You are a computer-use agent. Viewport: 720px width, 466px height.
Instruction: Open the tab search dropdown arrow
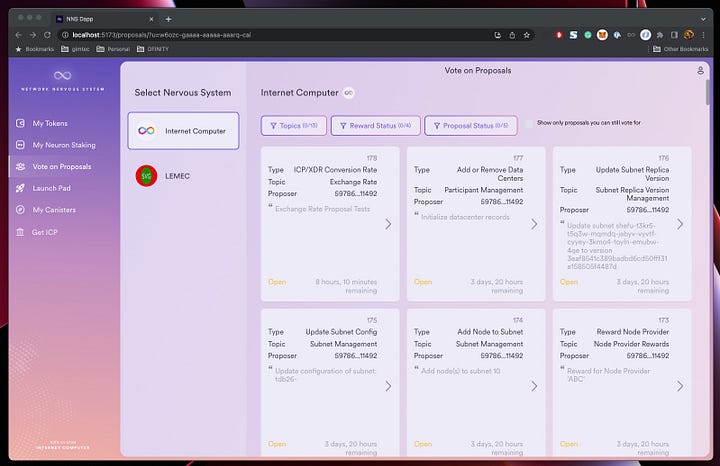click(703, 19)
